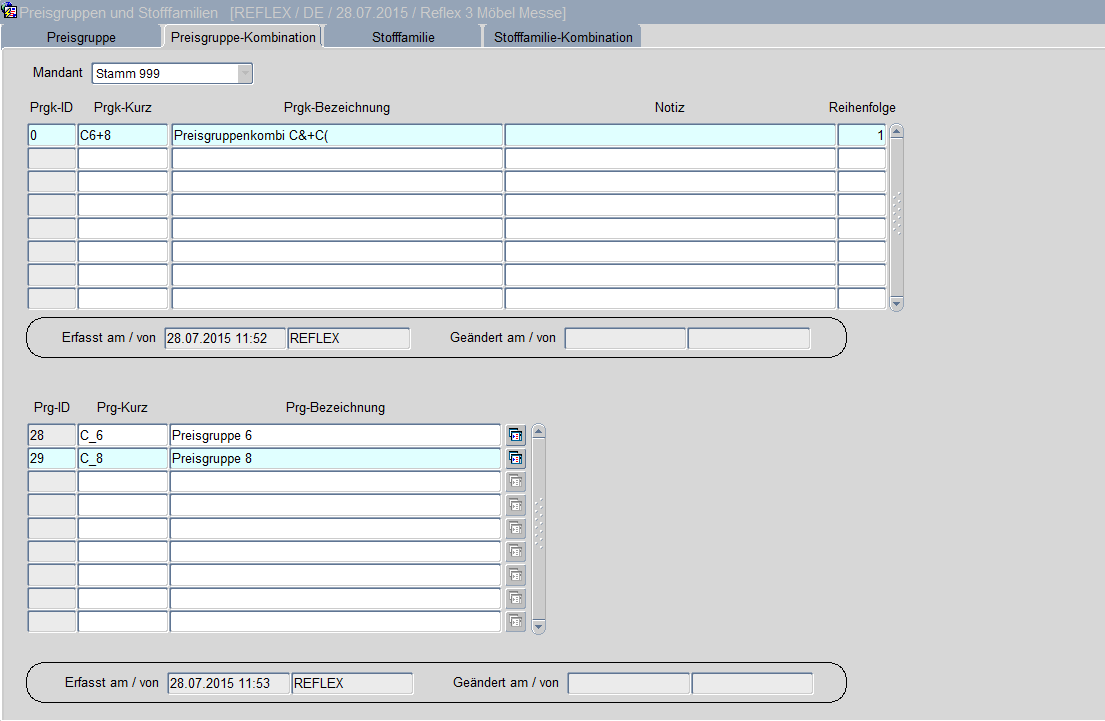Image resolution: width=1105 pixels, height=721 pixels.
Task: Click the lookup icon beside Preisgruppe 6
Action: point(516,435)
